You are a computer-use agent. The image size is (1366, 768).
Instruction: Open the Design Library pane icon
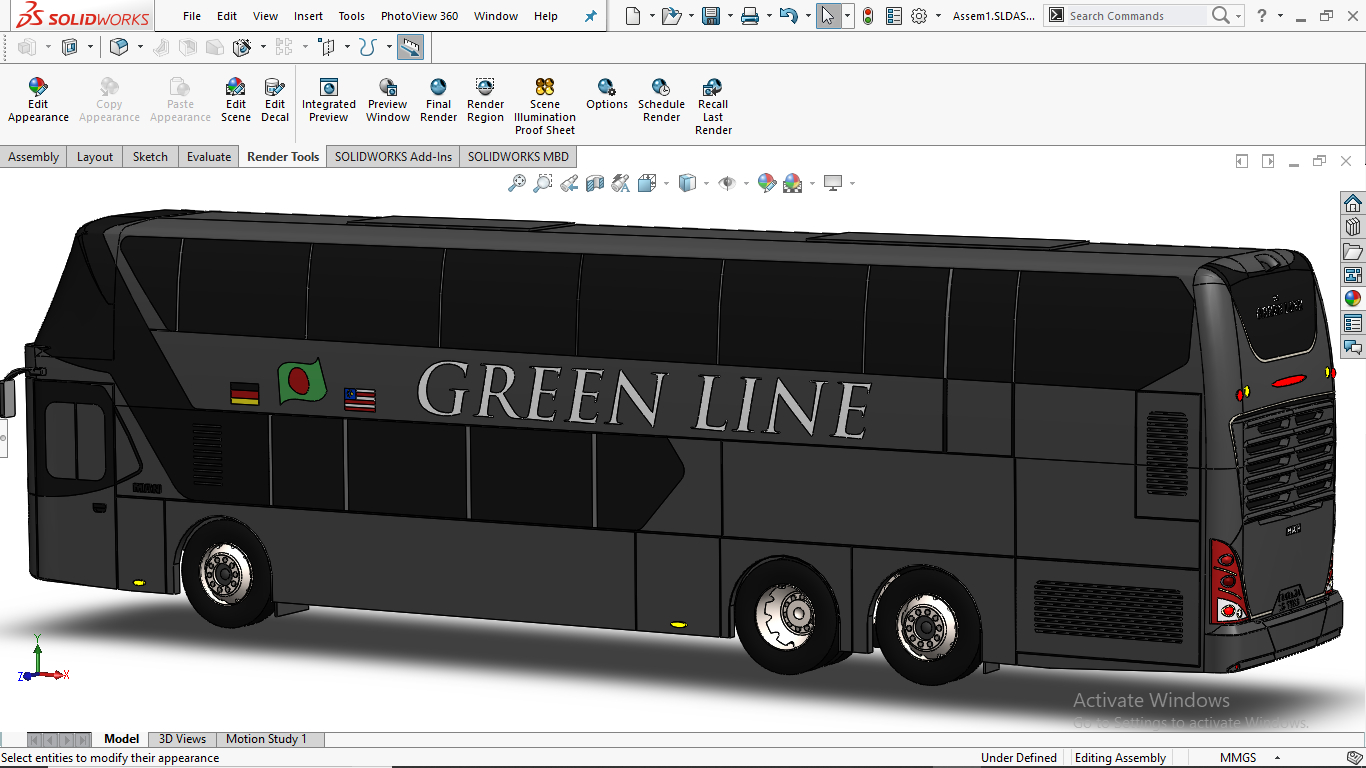pyautogui.click(x=1353, y=227)
